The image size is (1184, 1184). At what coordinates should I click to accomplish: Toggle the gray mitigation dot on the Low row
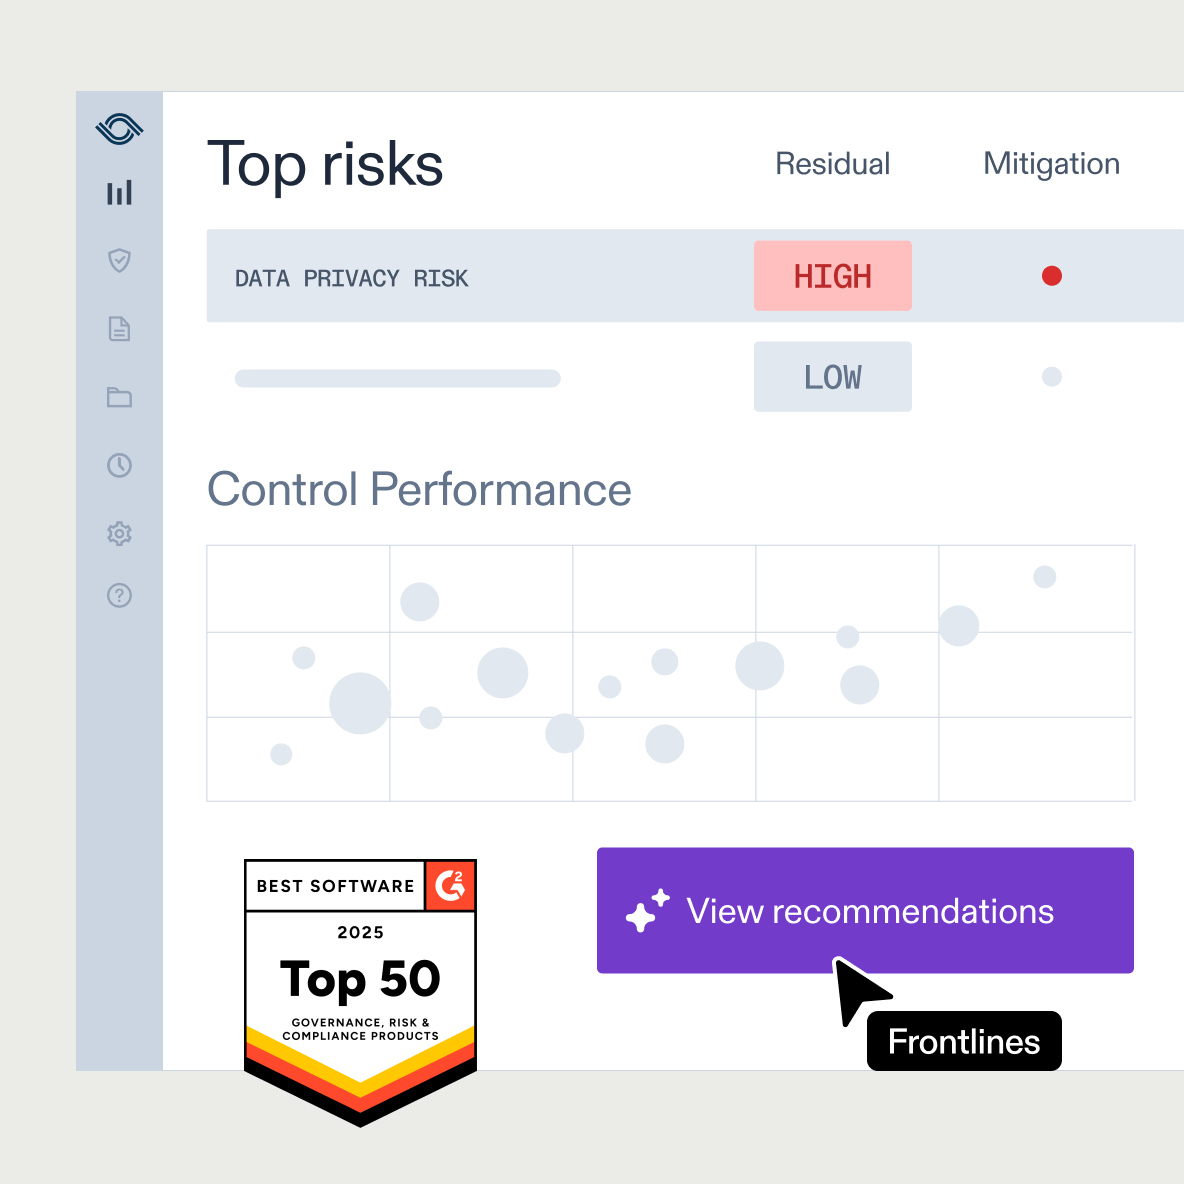pyautogui.click(x=1051, y=376)
